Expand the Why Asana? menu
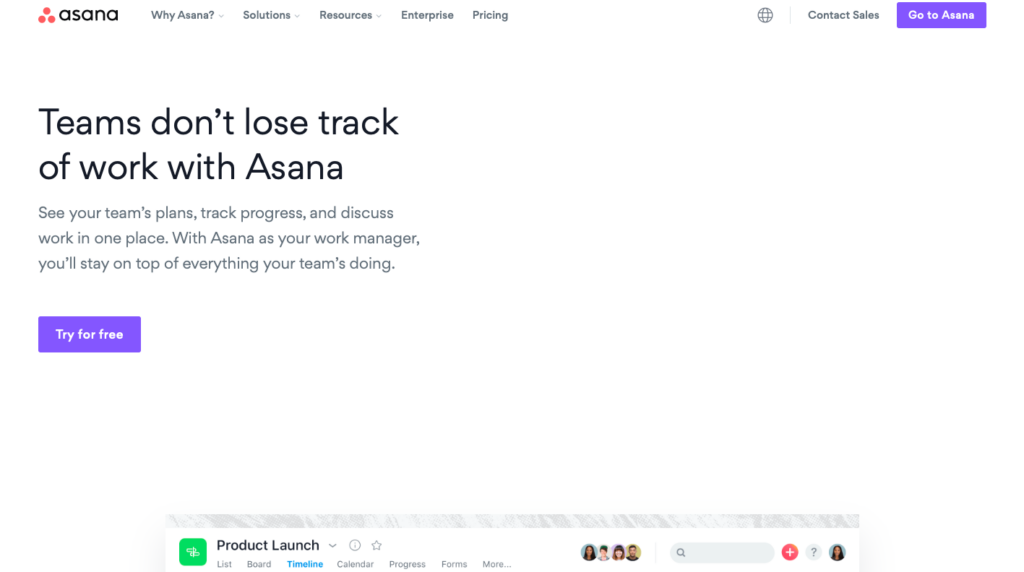This screenshot has width=1024, height=572. 187,15
